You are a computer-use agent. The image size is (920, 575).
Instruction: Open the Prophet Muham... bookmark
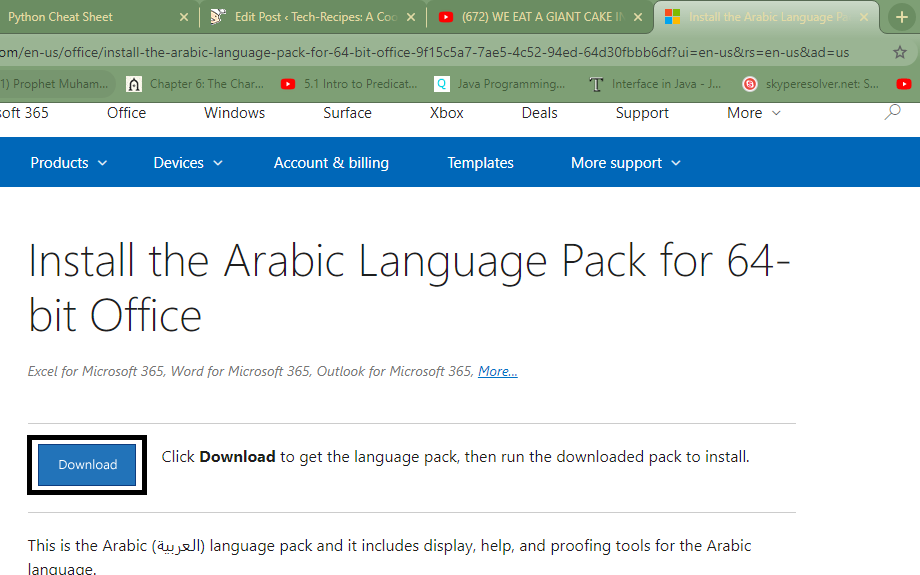pos(54,84)
